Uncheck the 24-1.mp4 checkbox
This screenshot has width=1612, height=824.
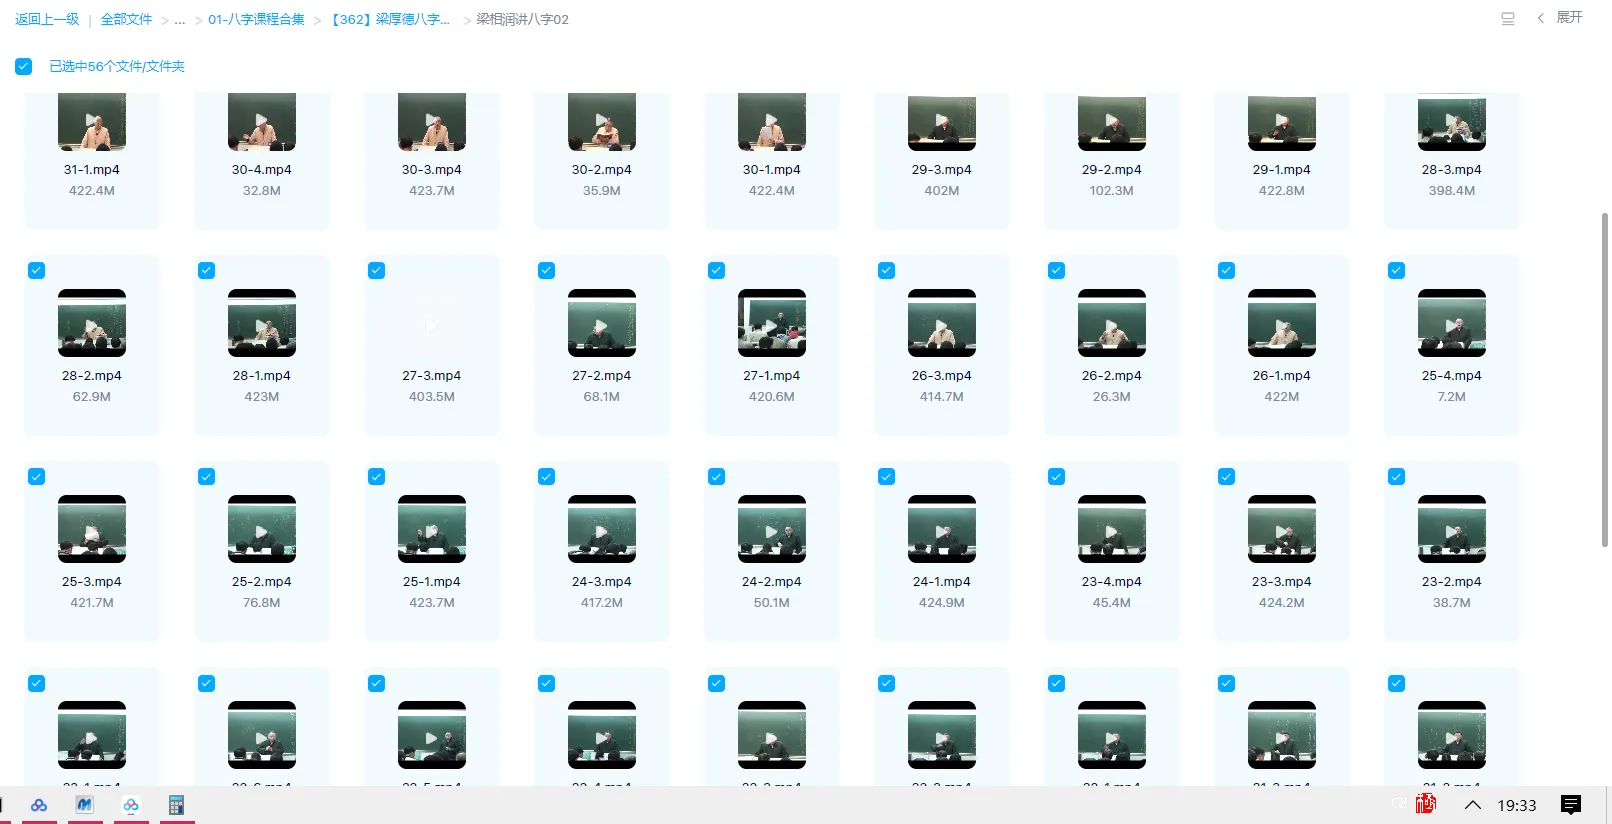pos(887,476)
